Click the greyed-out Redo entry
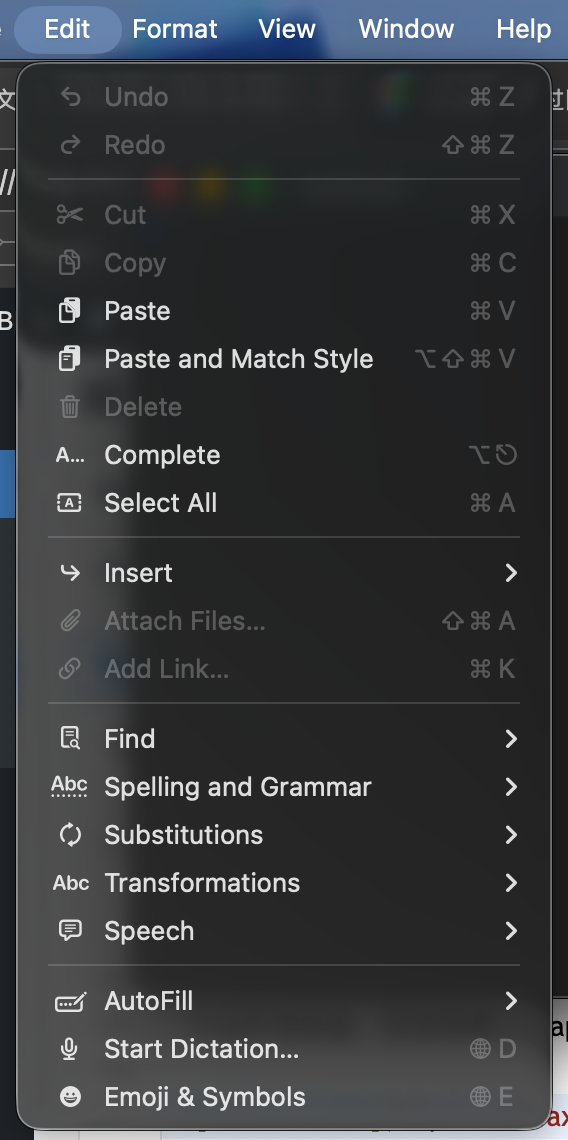 point(284,145)
